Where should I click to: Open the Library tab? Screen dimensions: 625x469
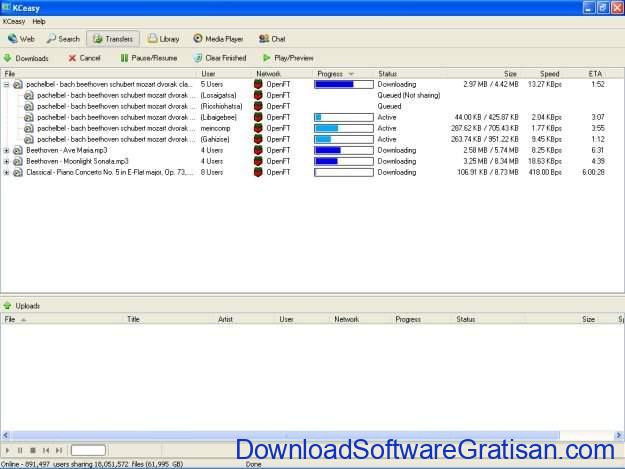[x=163, y=39]
